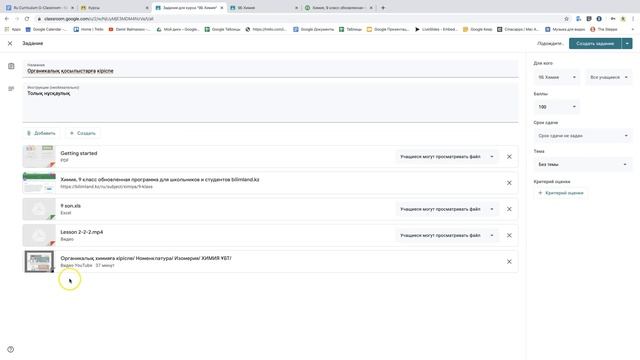Viewport: 640px width, 360px height.
Task: Click the Добавить attach button
Action: click(41, 133)
